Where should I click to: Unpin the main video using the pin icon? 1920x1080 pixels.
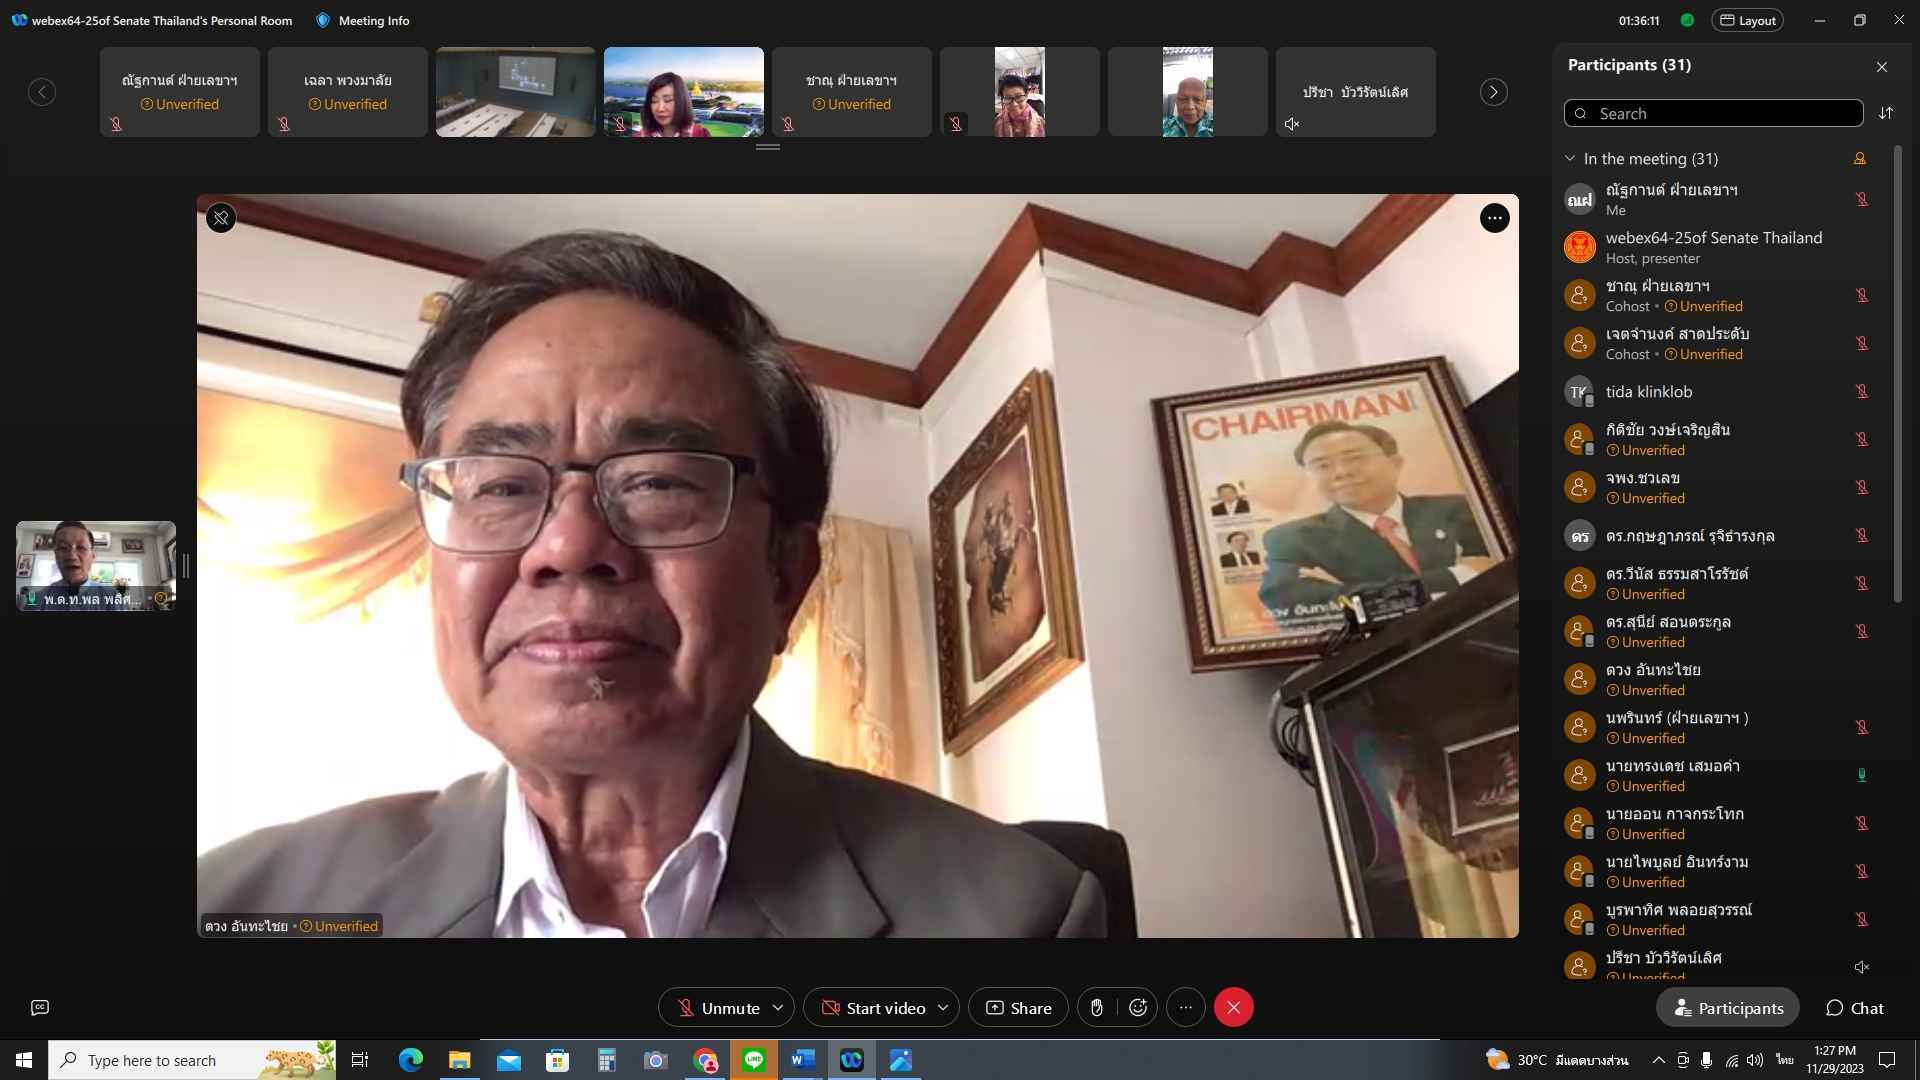click(221, 218)
